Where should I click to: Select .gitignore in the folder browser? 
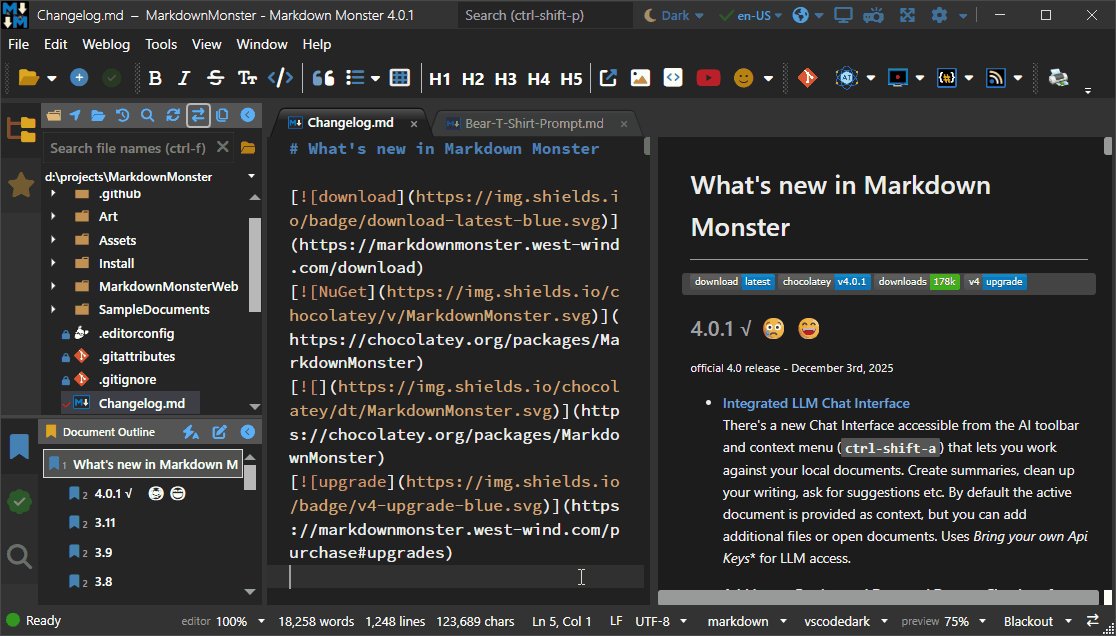pyautogui.click(x=127, y=380)
